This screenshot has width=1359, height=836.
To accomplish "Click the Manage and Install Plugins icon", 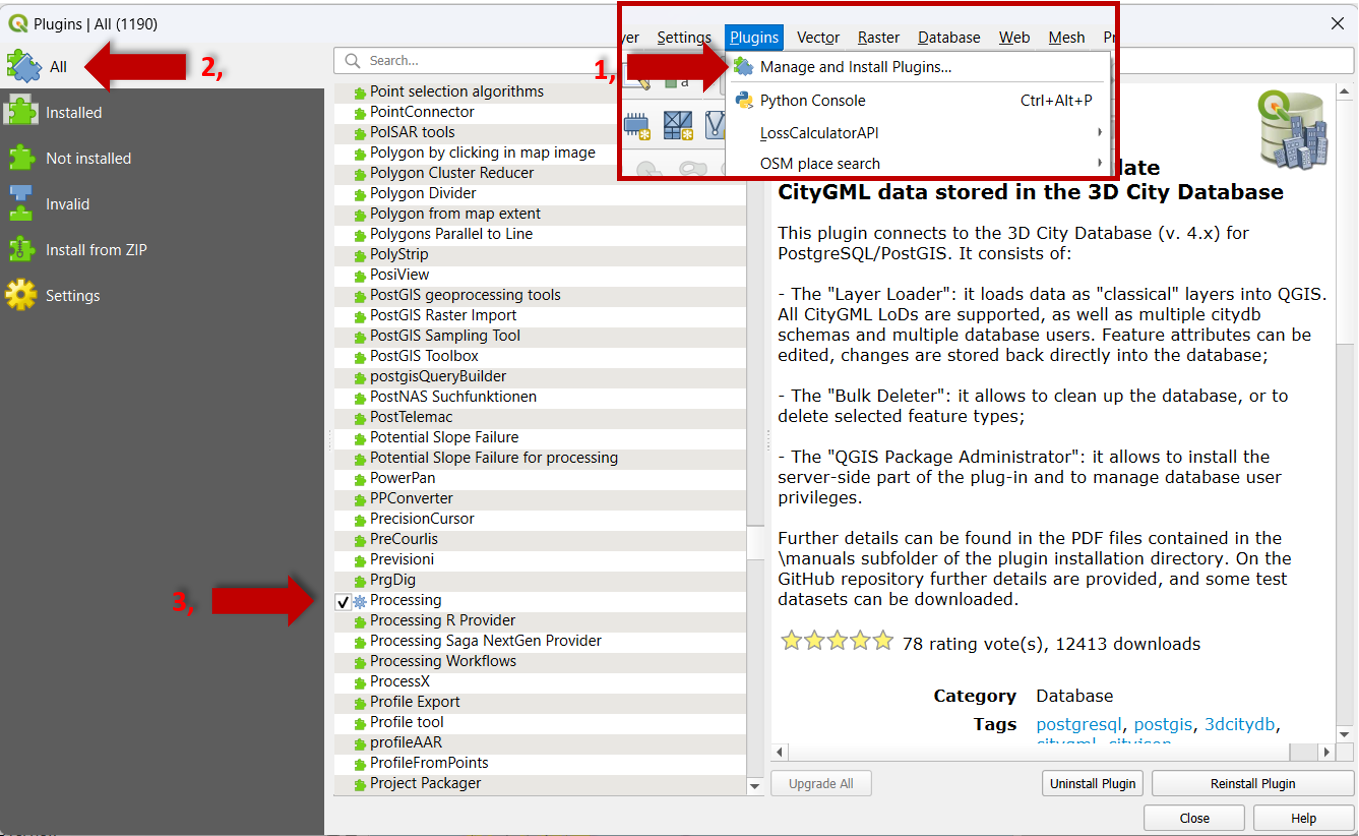I will 743,67.
